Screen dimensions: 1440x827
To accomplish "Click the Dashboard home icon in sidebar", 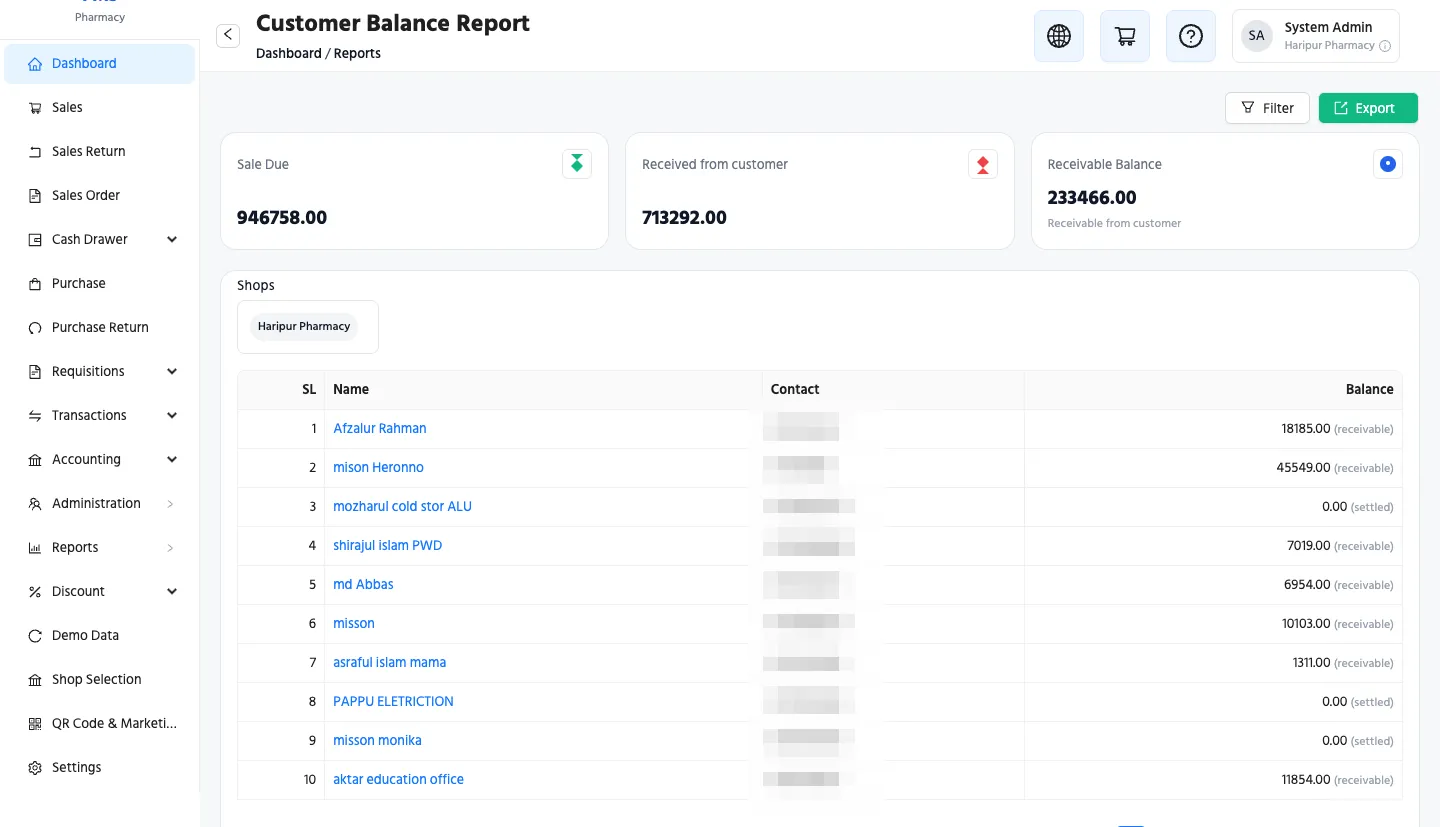I will pos(35,64).
